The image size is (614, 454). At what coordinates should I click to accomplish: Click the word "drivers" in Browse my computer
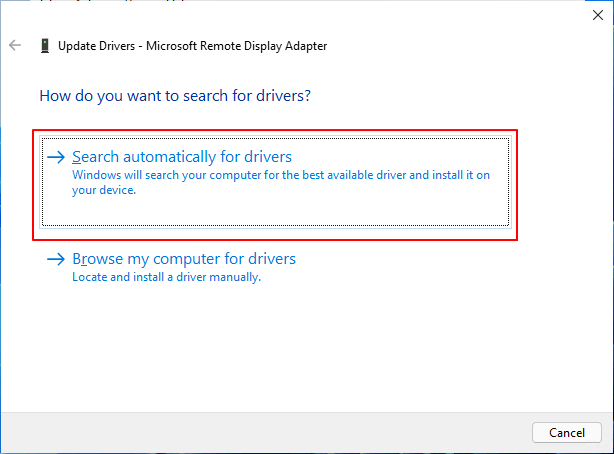(271, 259)
